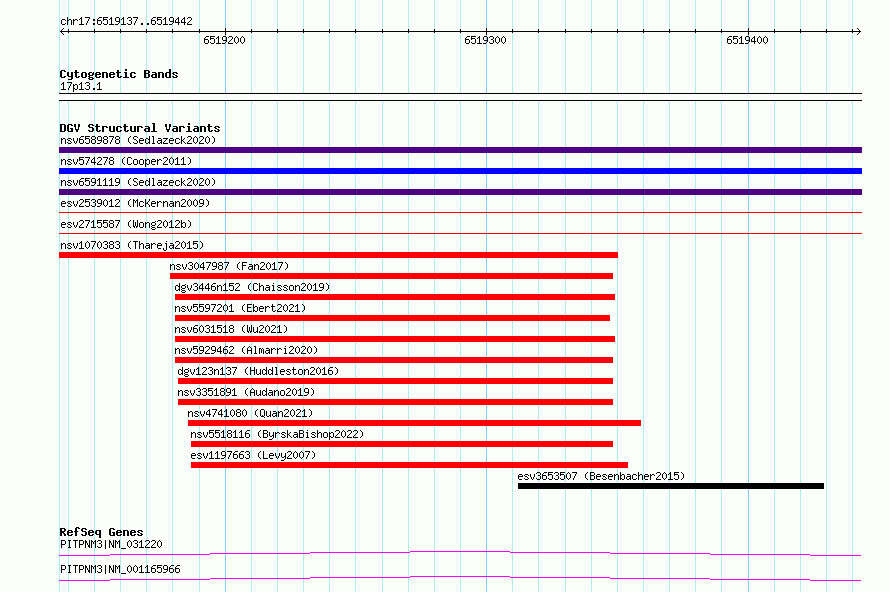Click the red bar under nsv5929462 (Almarri2020)
Viewport: 890px width, 592px height.
coord(394,360)
